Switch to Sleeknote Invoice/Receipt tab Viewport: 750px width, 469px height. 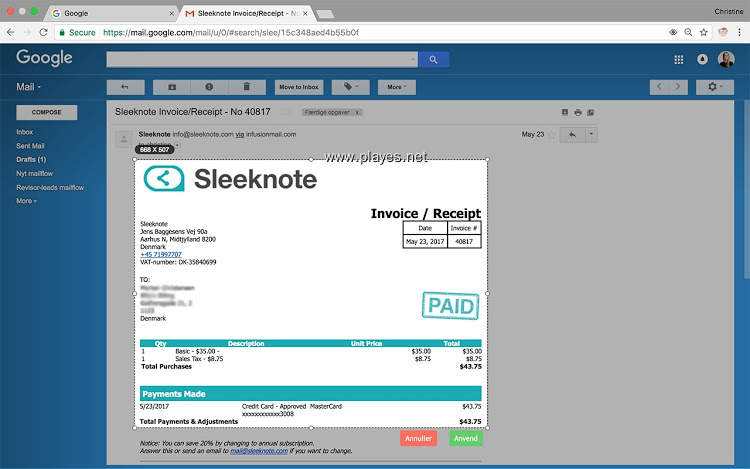coord(245,13)
